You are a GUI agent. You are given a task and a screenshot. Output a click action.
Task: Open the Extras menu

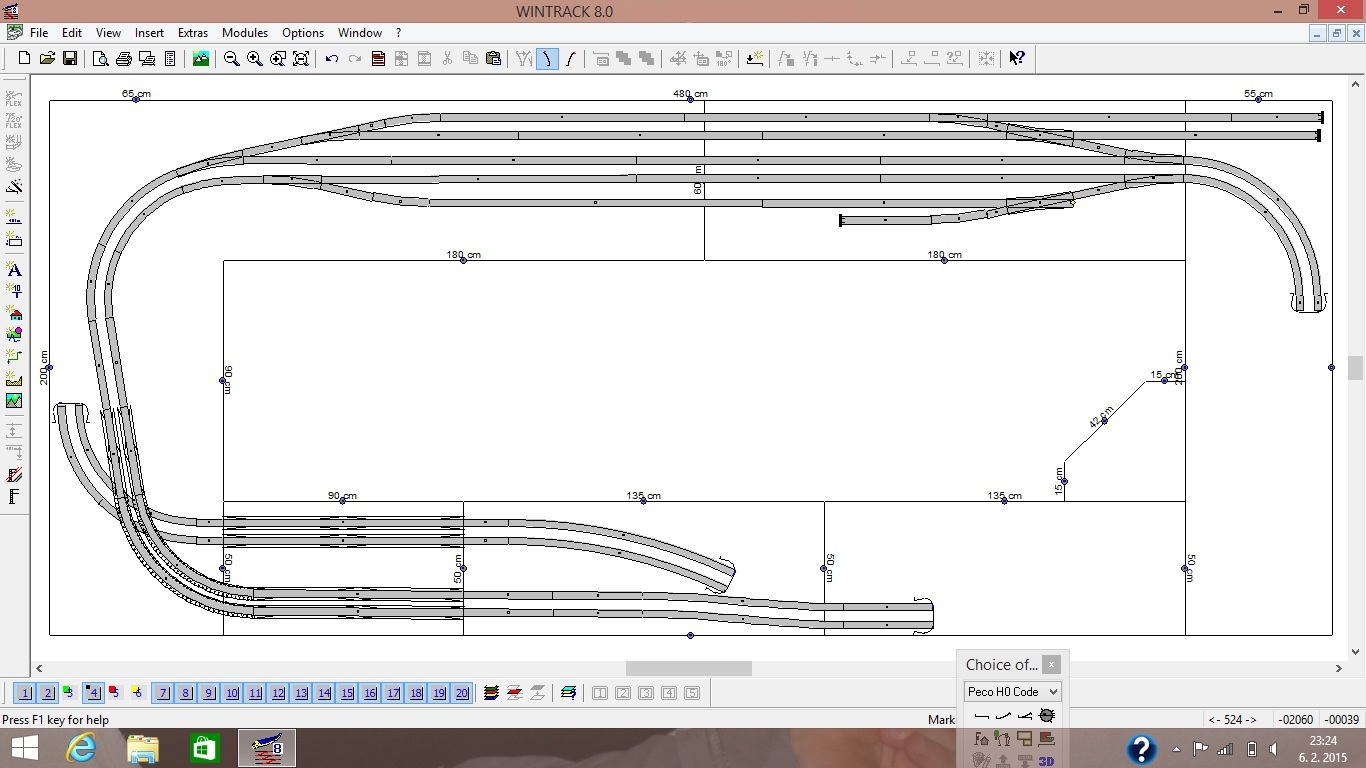193,33
